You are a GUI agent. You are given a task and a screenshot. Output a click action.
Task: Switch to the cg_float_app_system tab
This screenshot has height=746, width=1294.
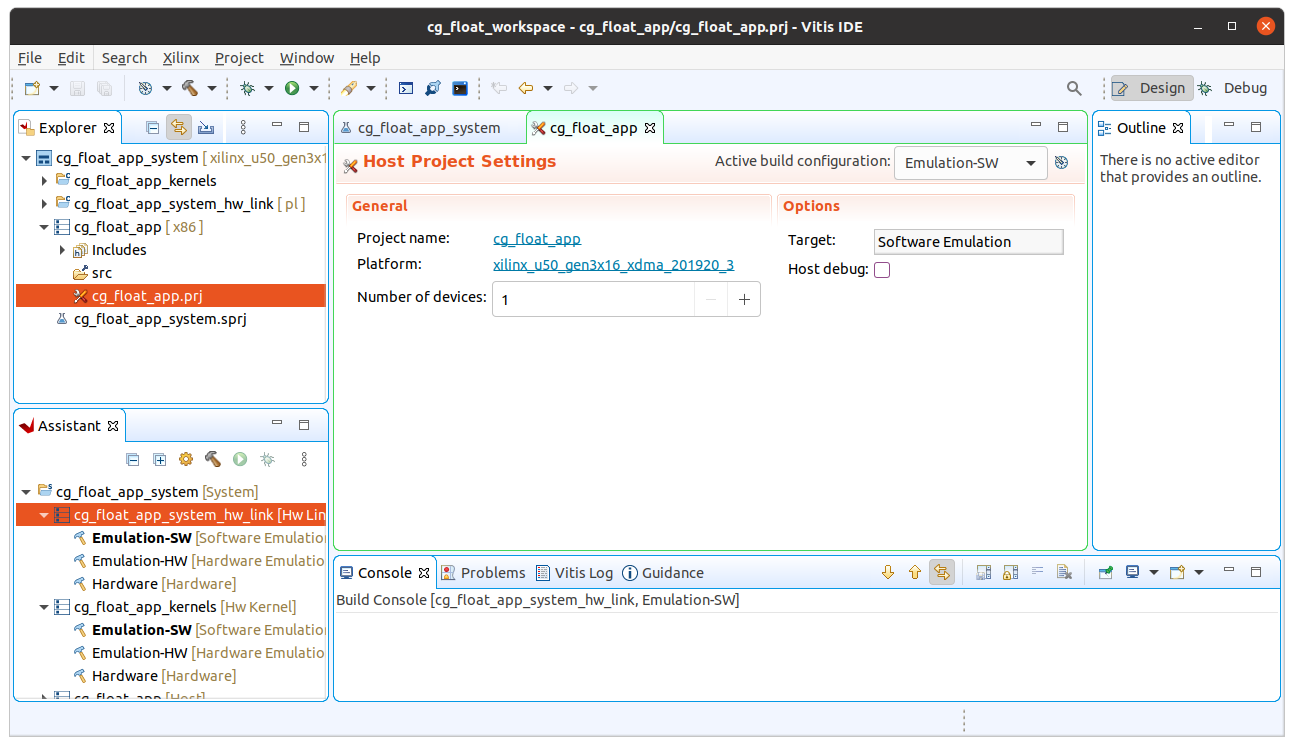(x=429, y=128)
